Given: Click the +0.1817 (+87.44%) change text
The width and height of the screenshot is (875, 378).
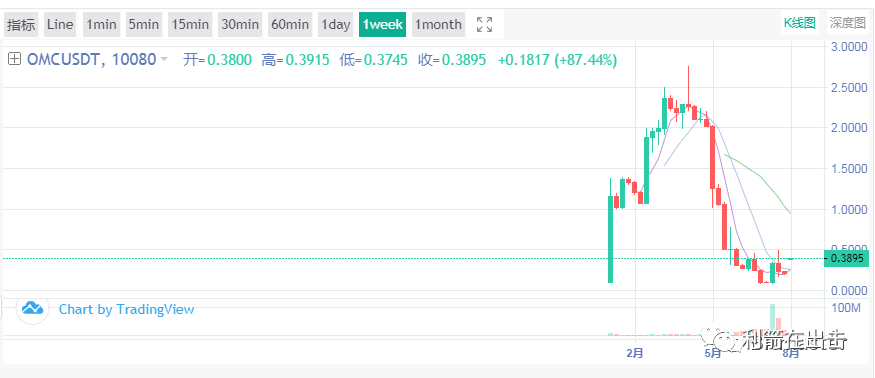Looking at the screenshot, I should pos(557,59).
